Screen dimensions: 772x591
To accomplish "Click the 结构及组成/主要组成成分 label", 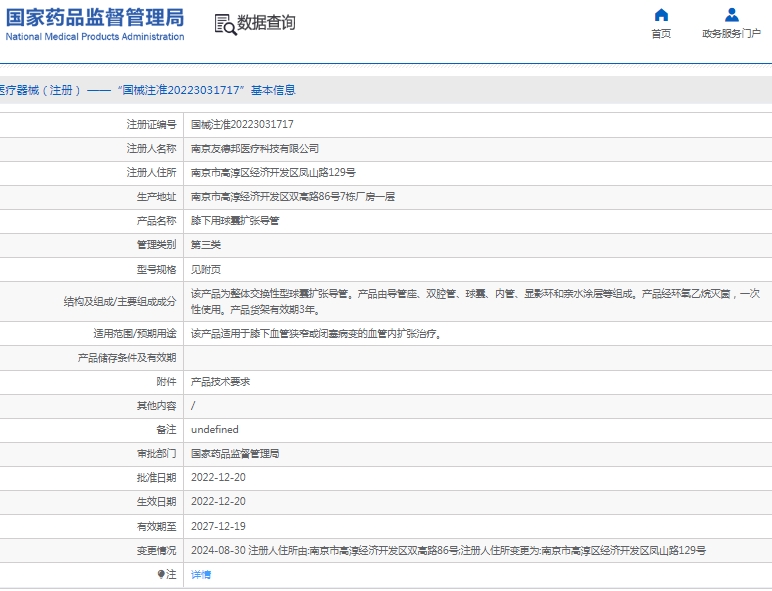I will [x=120, y=302].
